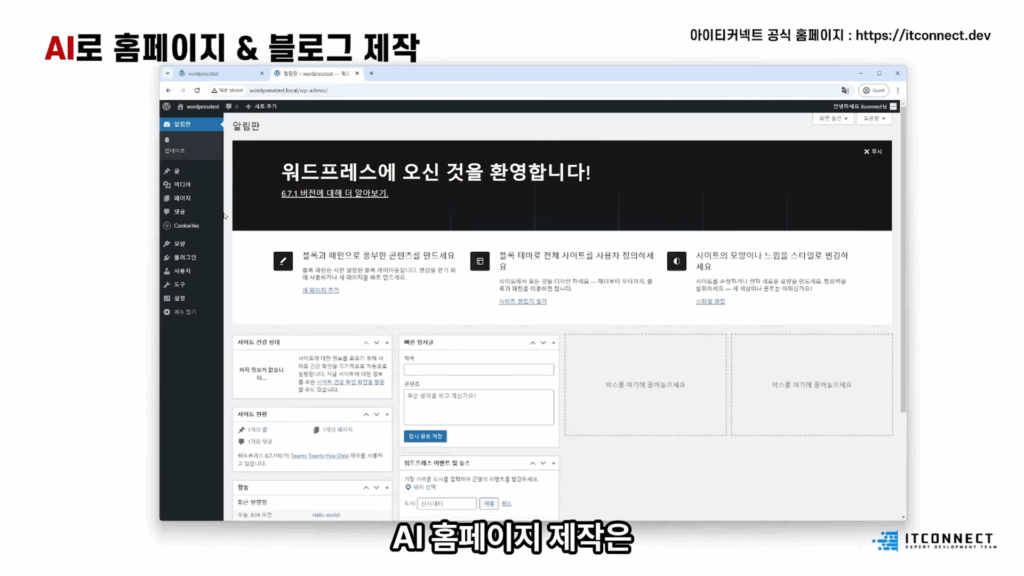
Task: Open the 미디어 media menu
Action: pyautogui.click(x=191, y=185)
